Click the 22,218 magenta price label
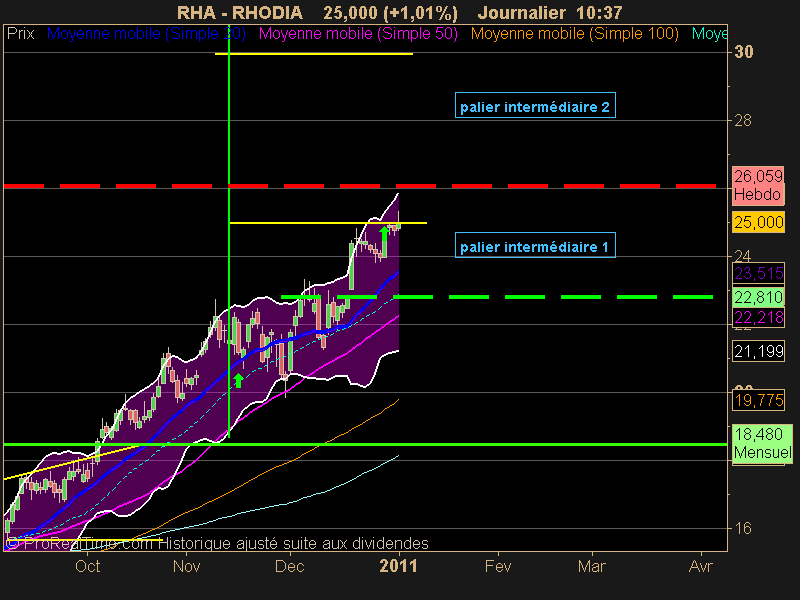The width and height of the screenshot is (800, 600). [x=758, y=318]
